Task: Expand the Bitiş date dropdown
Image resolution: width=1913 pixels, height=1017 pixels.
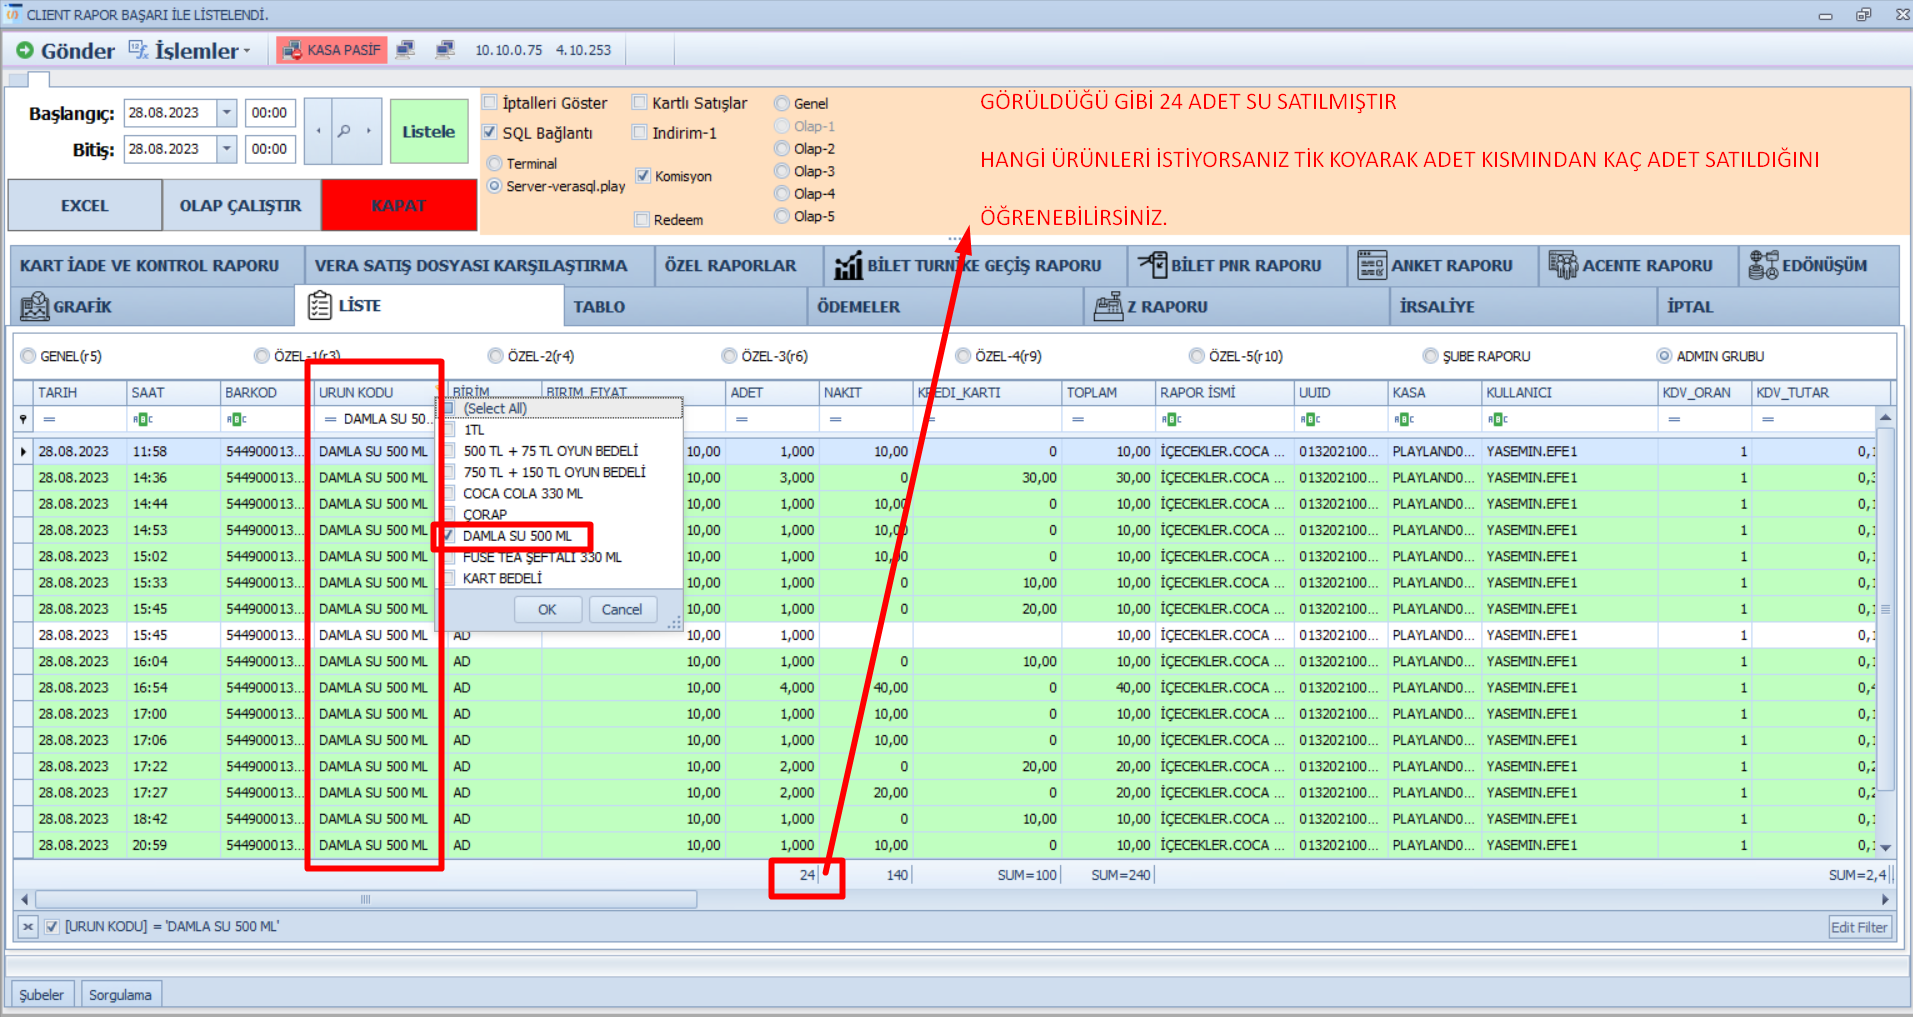Action: coord(227,149)
